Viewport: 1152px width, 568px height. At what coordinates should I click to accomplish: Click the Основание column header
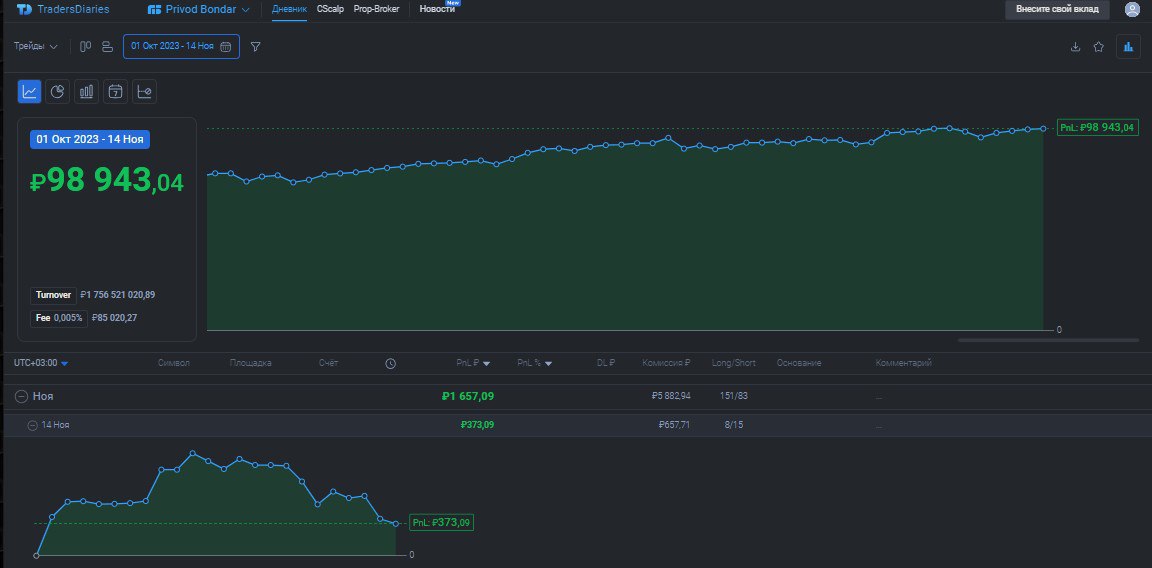799,363
